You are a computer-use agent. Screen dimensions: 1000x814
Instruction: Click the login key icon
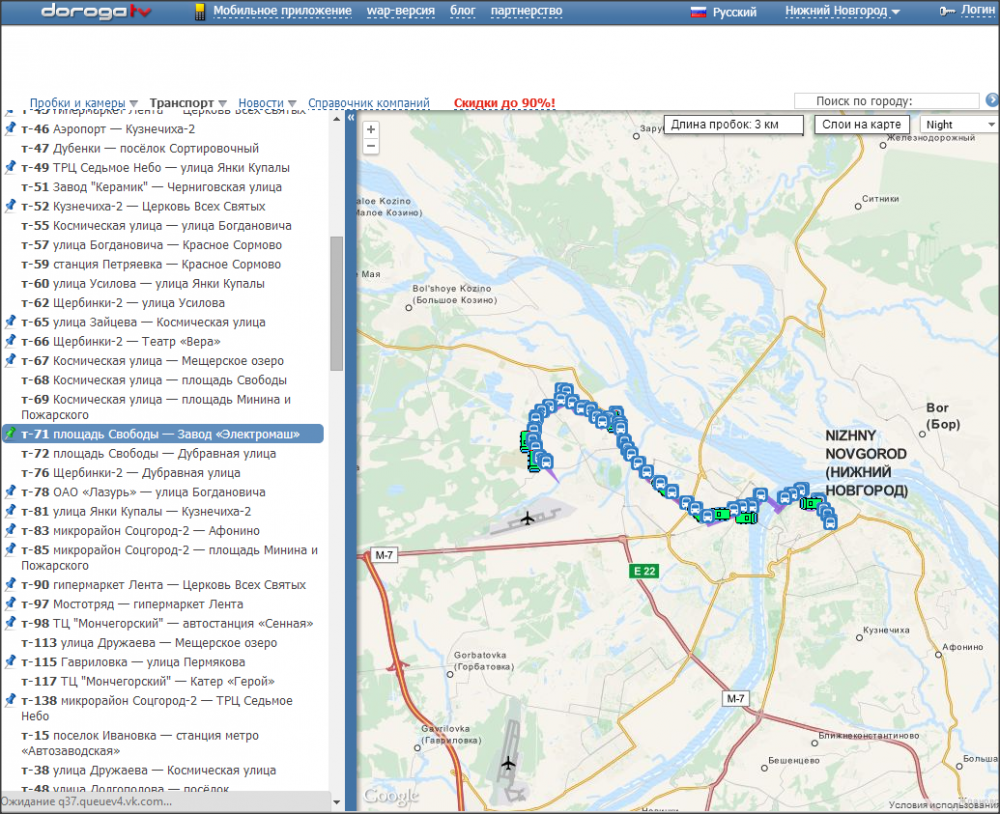(x=947, y=11)
